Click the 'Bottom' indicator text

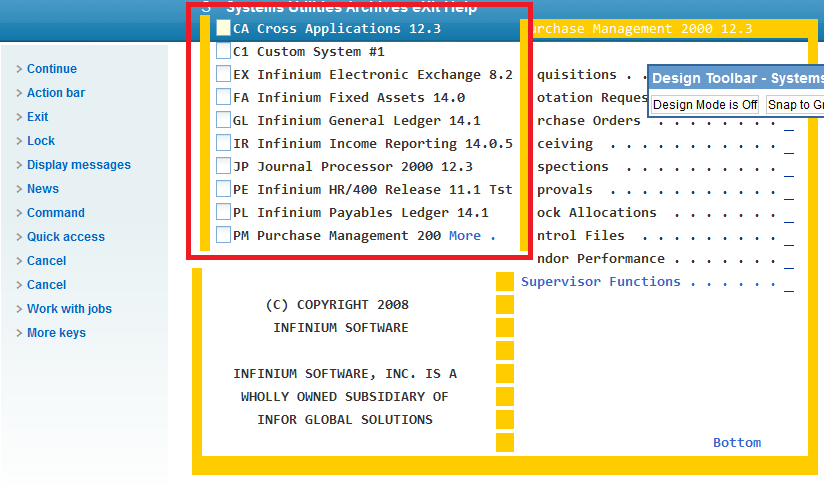[x=737, y=442]
